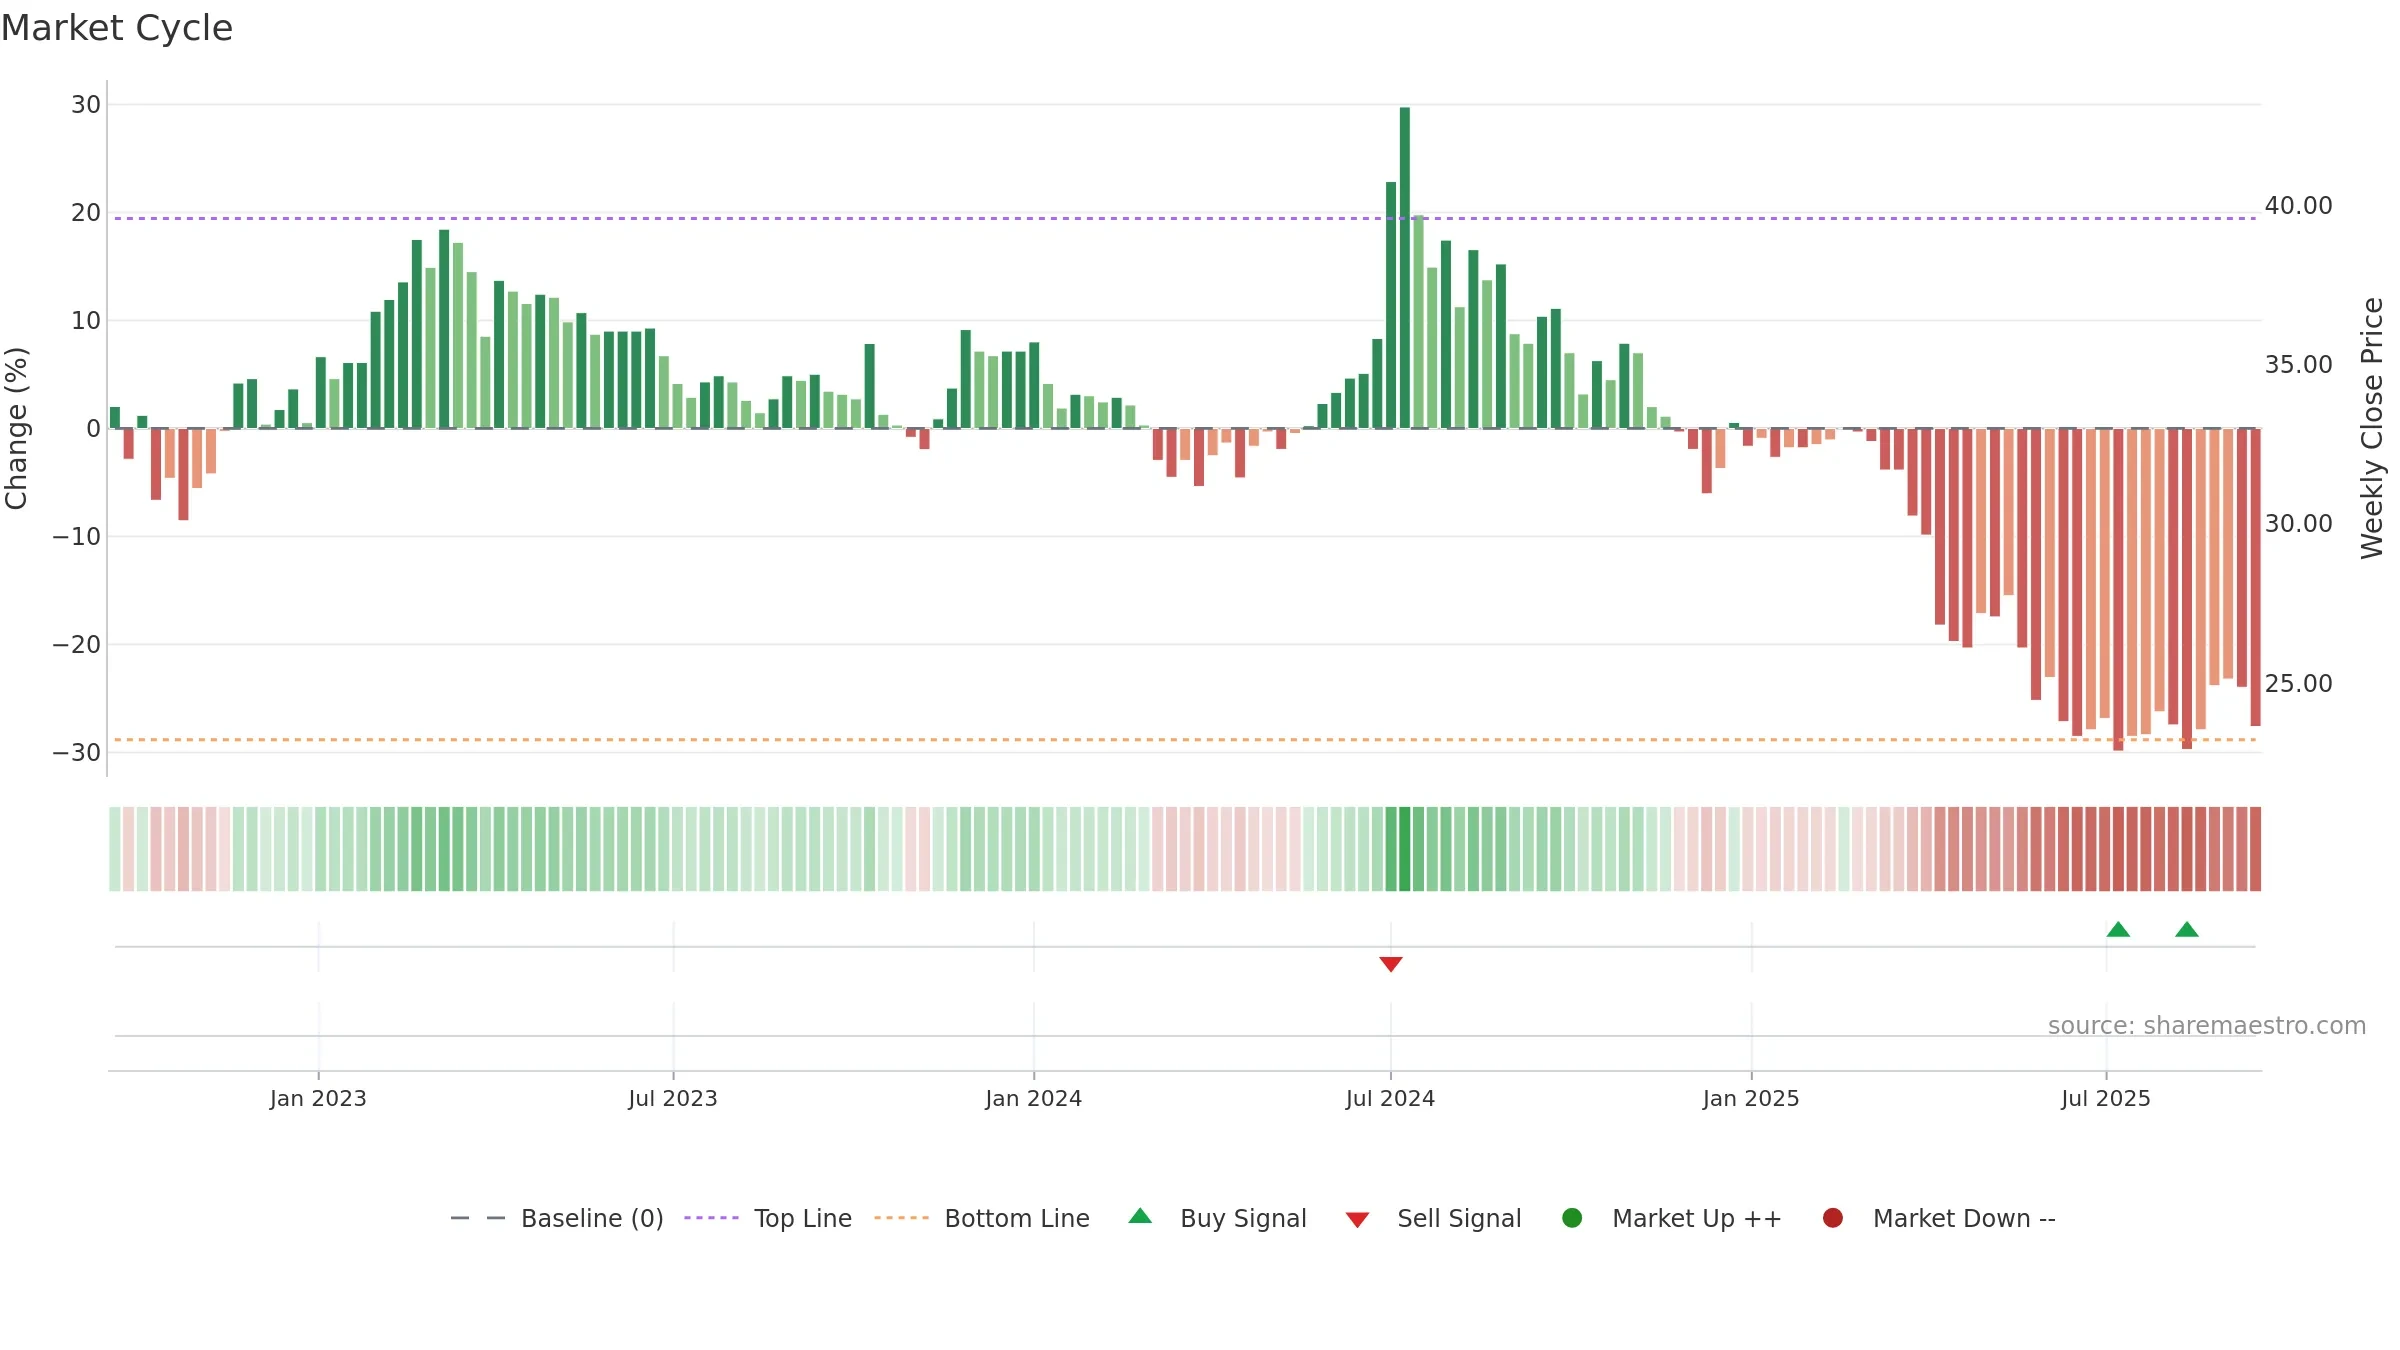2400x1350 pixels.
Task: Click the first pale green heatmap cell on the left
Action: (x=115, y=849)
